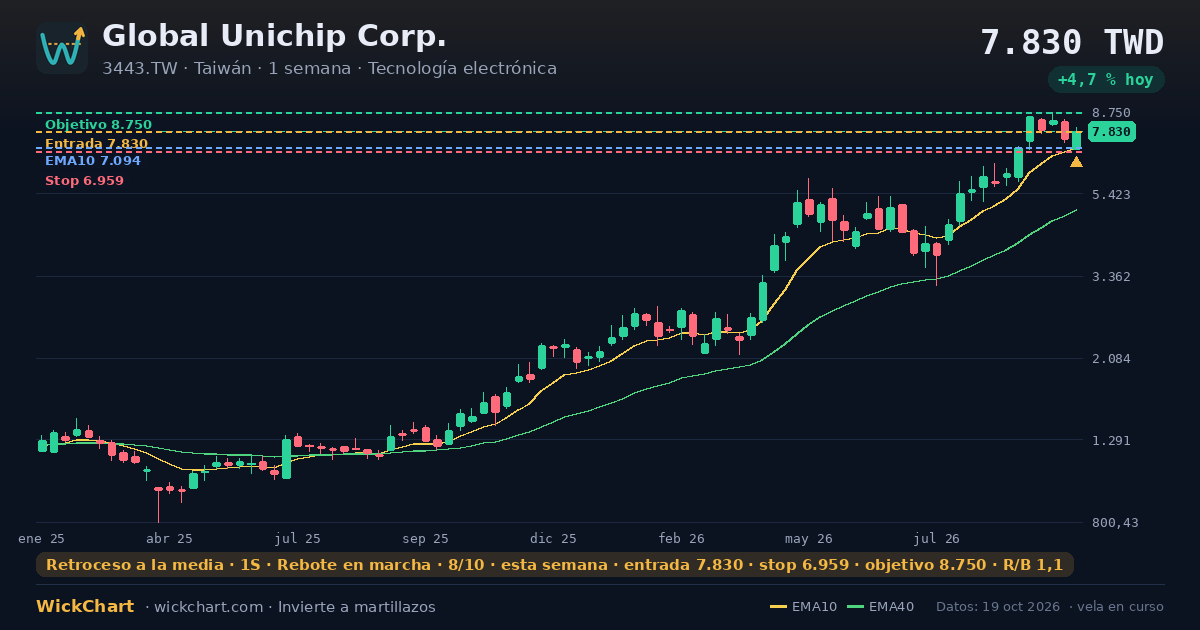Click the 'dic 25' date label

coord(553,539)
